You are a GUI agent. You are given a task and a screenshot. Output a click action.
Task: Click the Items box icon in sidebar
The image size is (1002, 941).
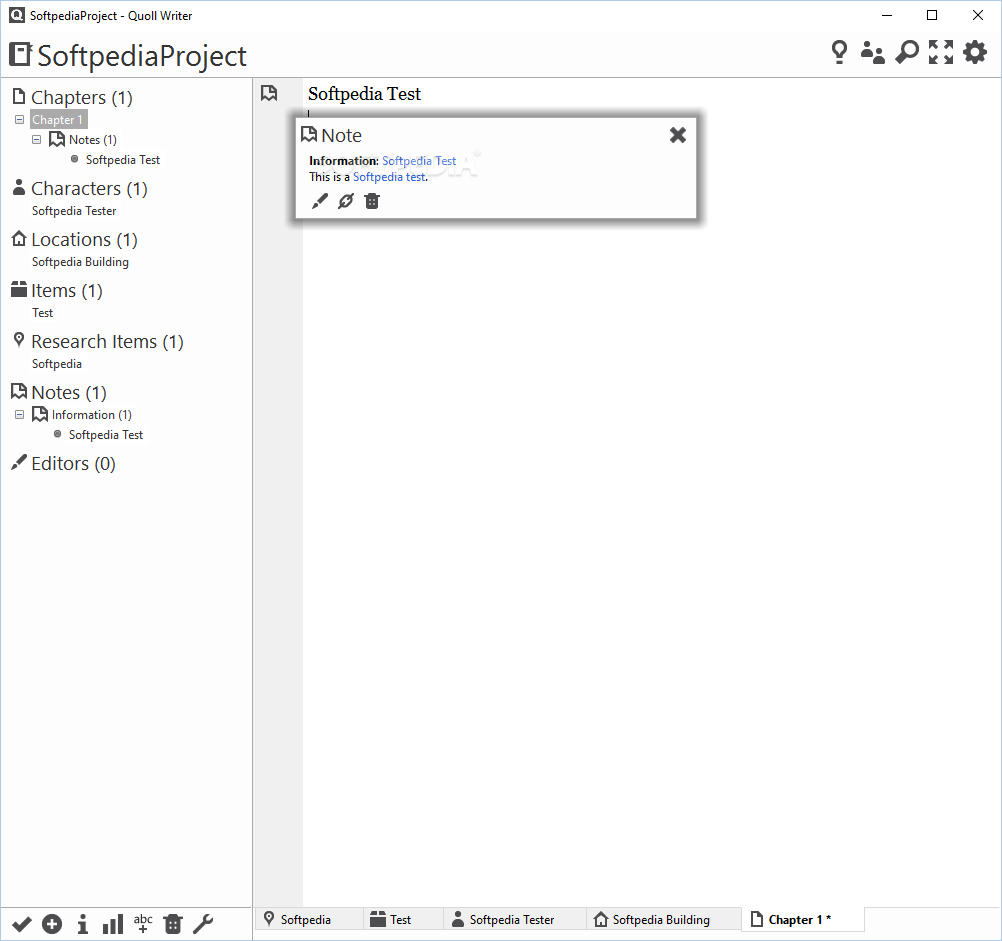coord(19,289)
